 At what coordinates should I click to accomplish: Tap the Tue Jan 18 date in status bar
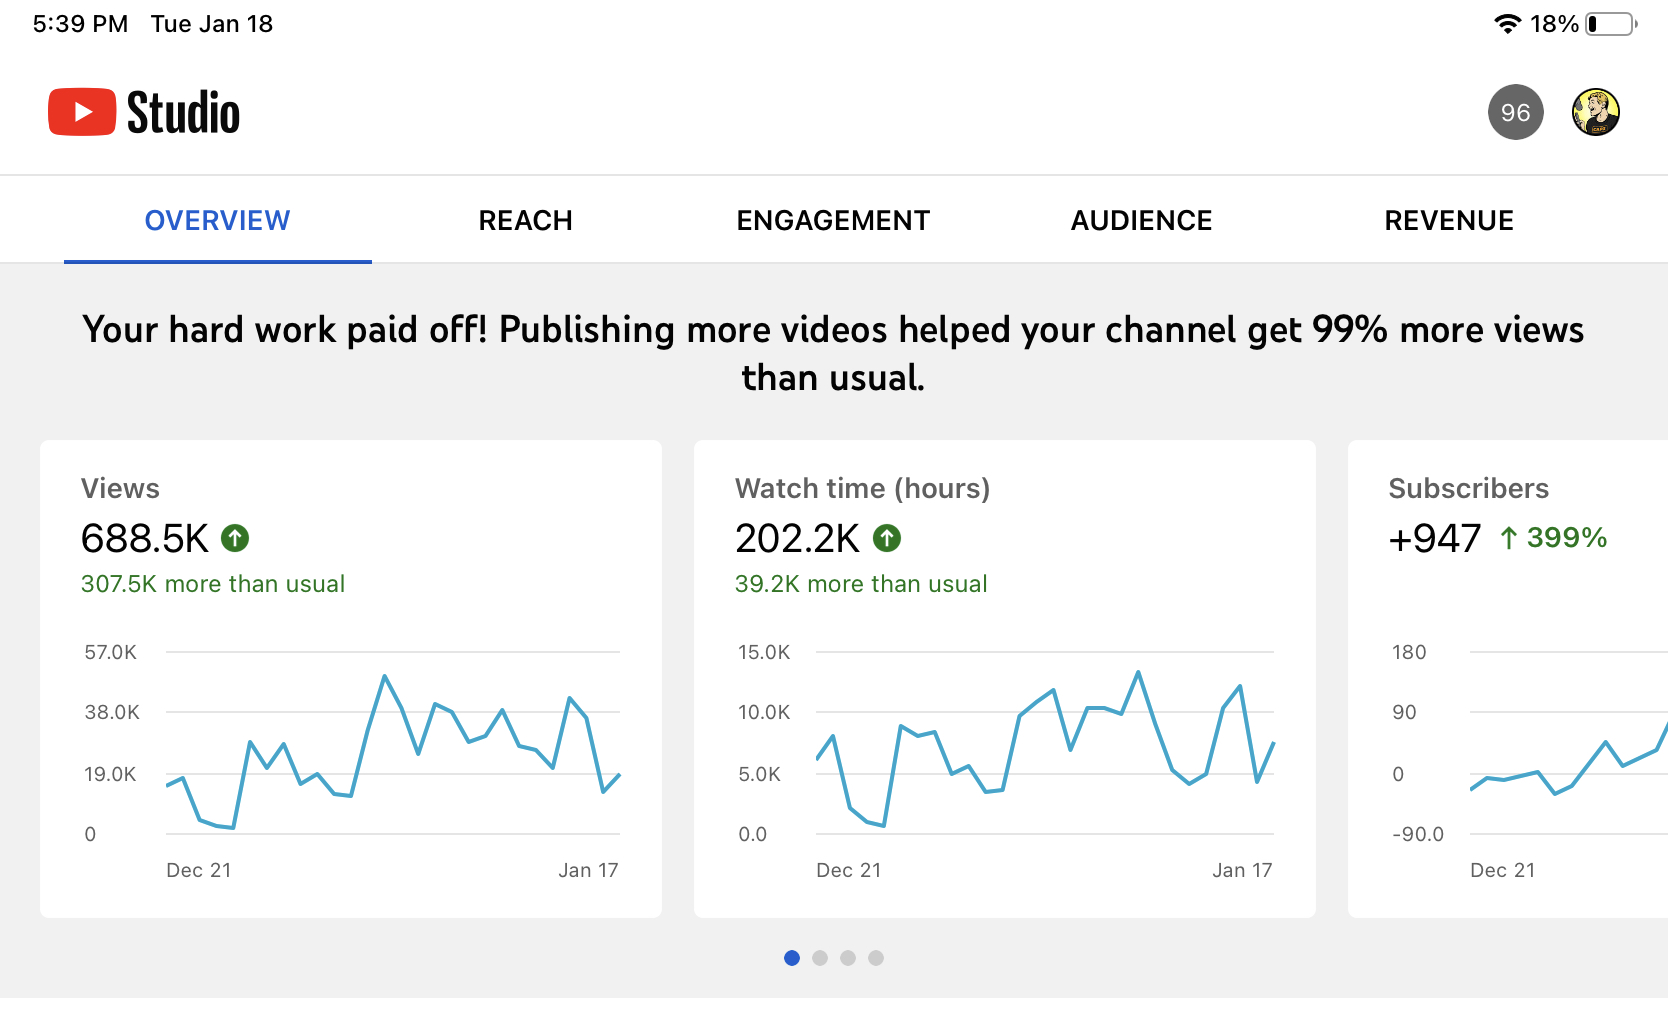tap(212, 24)
